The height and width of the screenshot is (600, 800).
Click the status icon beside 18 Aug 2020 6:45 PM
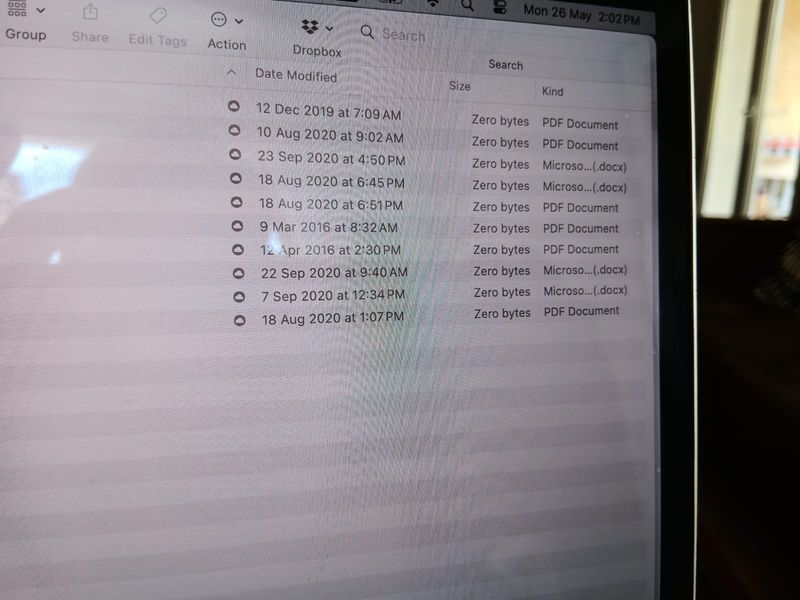click(236, 178)
